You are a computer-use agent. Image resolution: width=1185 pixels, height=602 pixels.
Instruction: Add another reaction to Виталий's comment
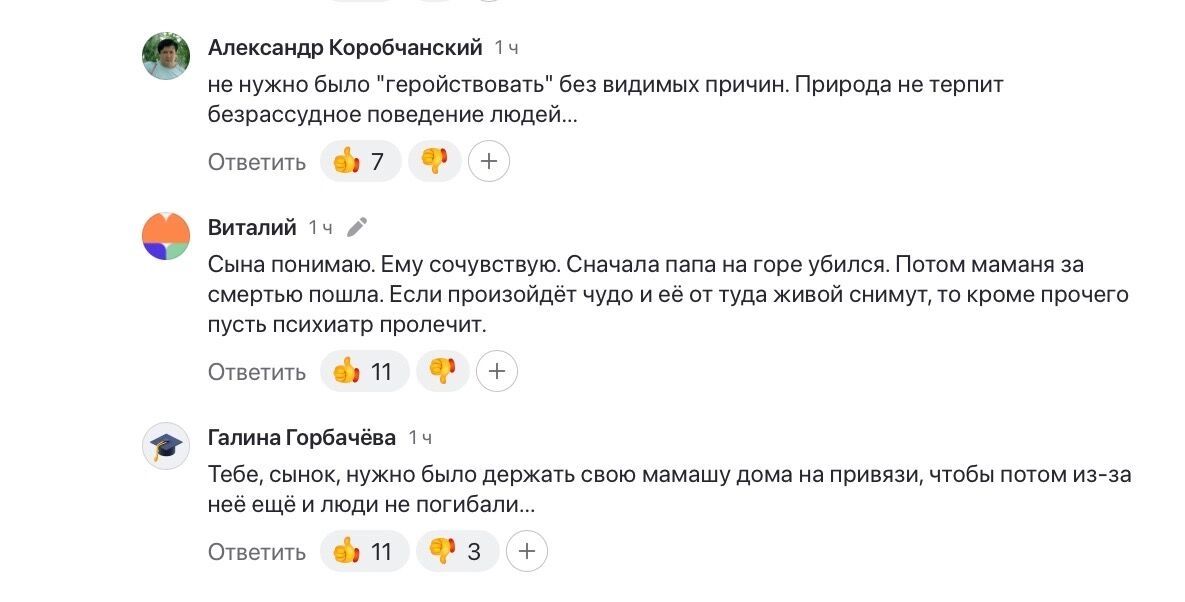point(497,372)
